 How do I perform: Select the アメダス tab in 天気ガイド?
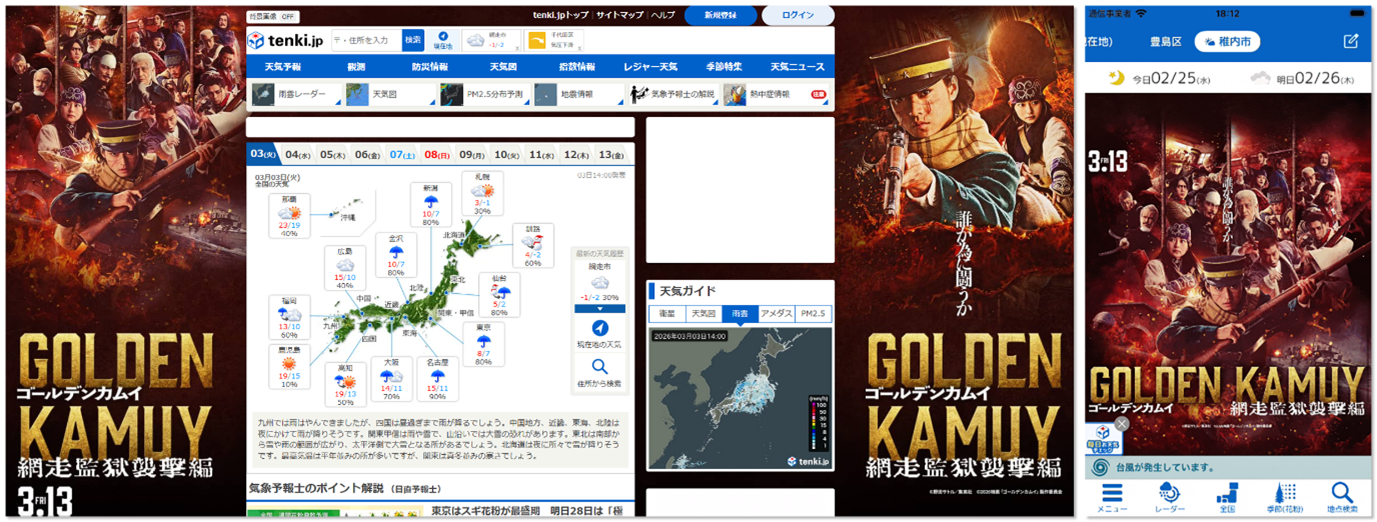[x=776, y=313]
